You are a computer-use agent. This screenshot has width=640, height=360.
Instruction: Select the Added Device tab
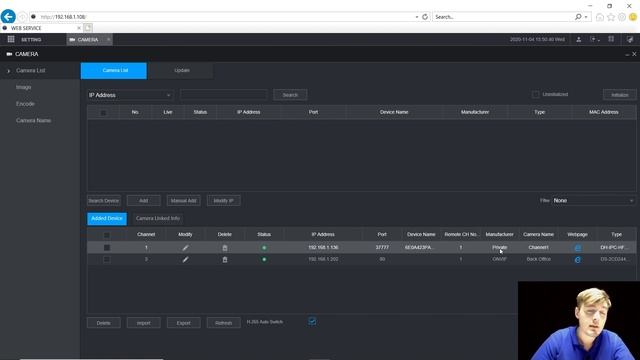(x=107, y=218)
